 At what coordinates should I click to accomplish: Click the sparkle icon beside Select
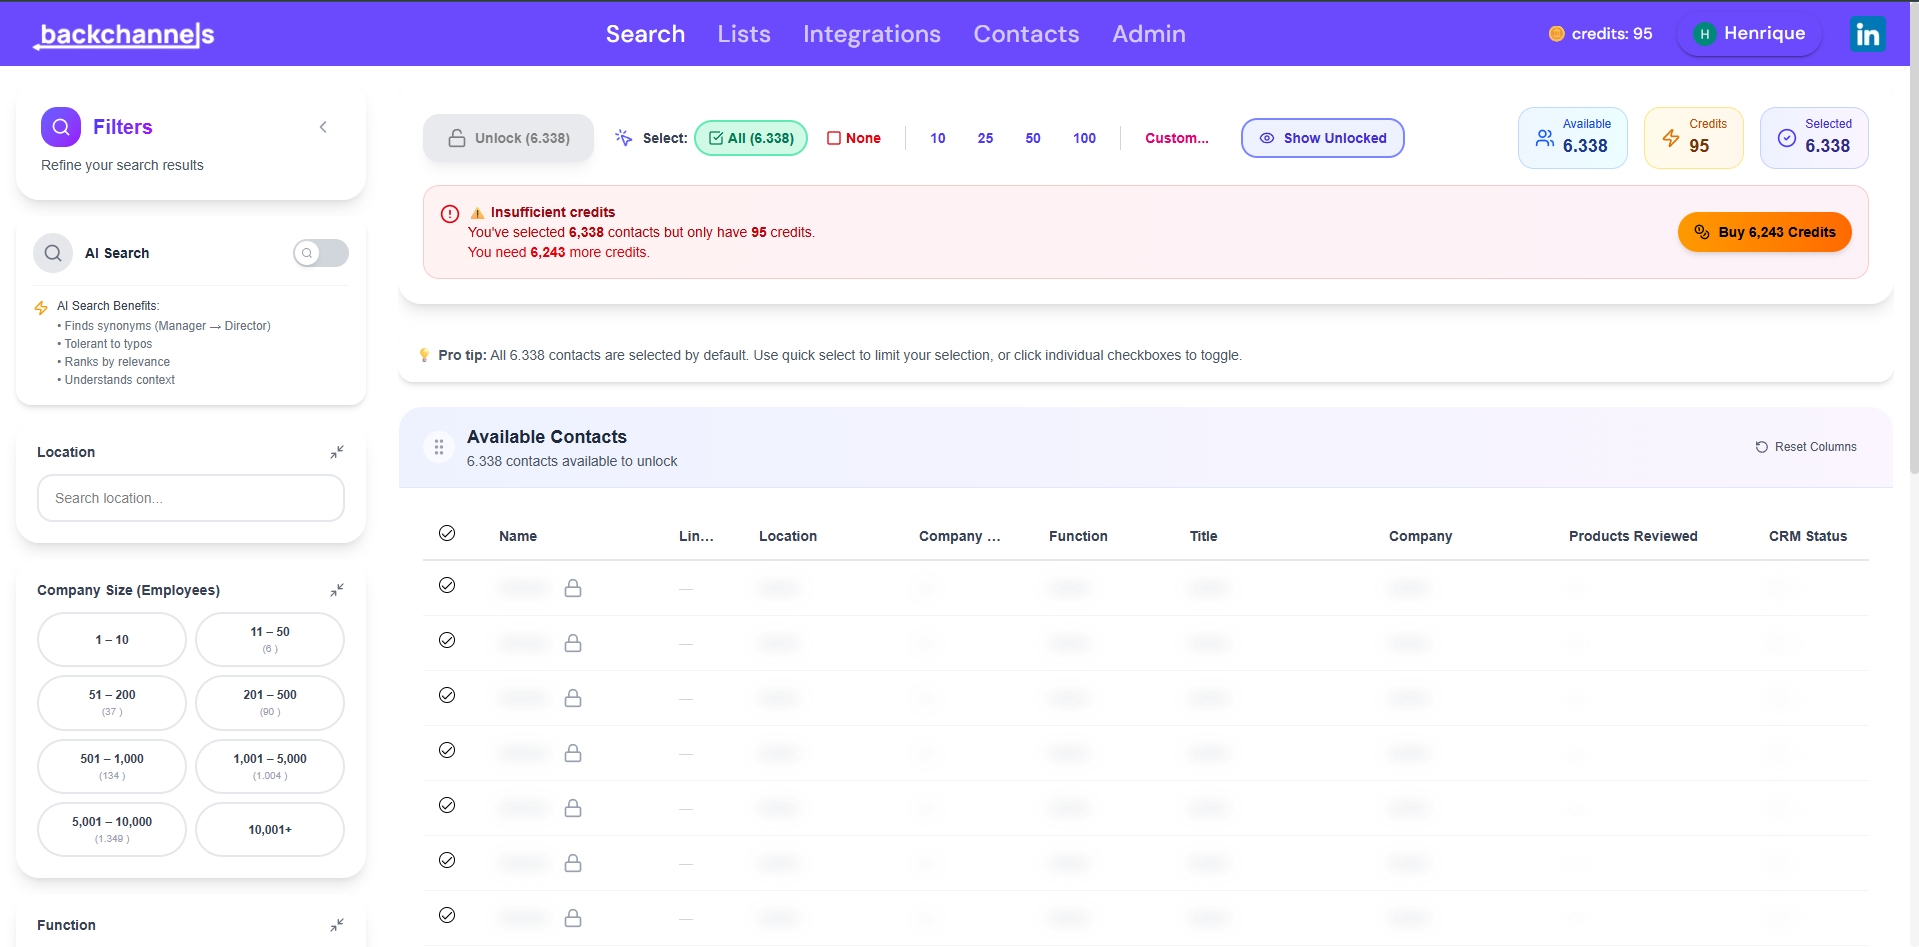click(624, 138)
